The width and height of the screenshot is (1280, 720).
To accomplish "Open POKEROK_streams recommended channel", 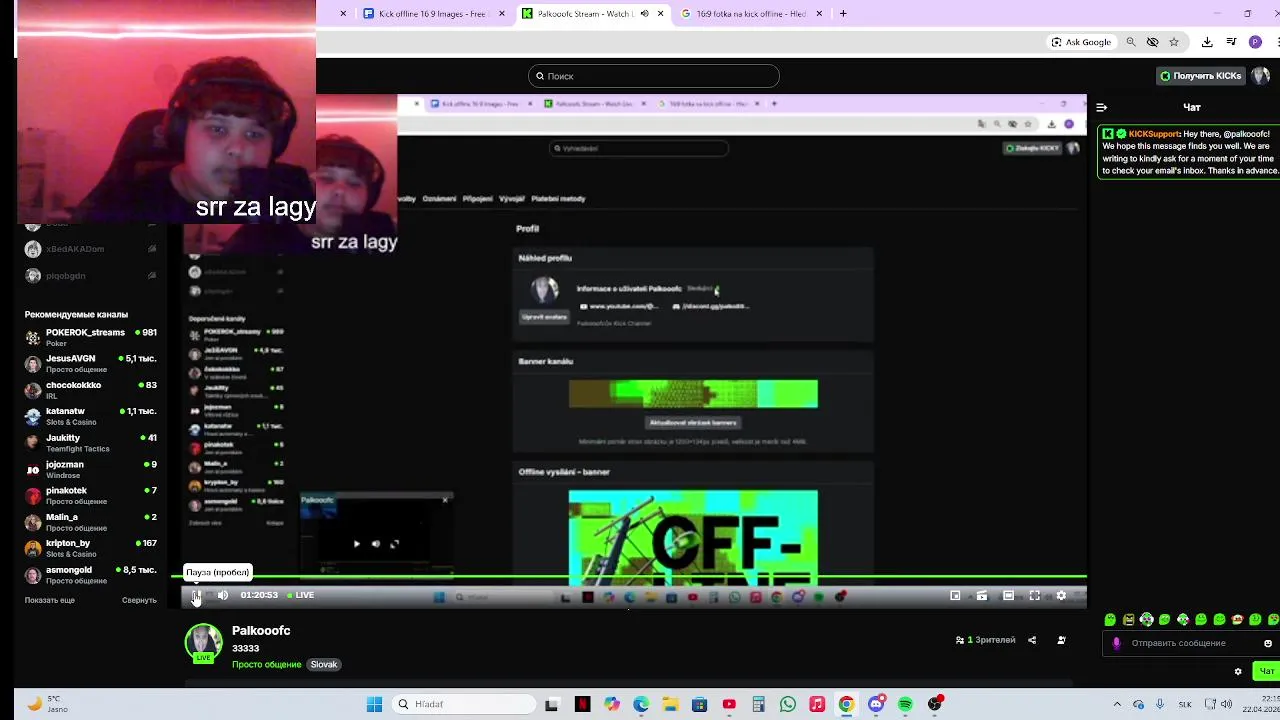I will click(90, 337).
